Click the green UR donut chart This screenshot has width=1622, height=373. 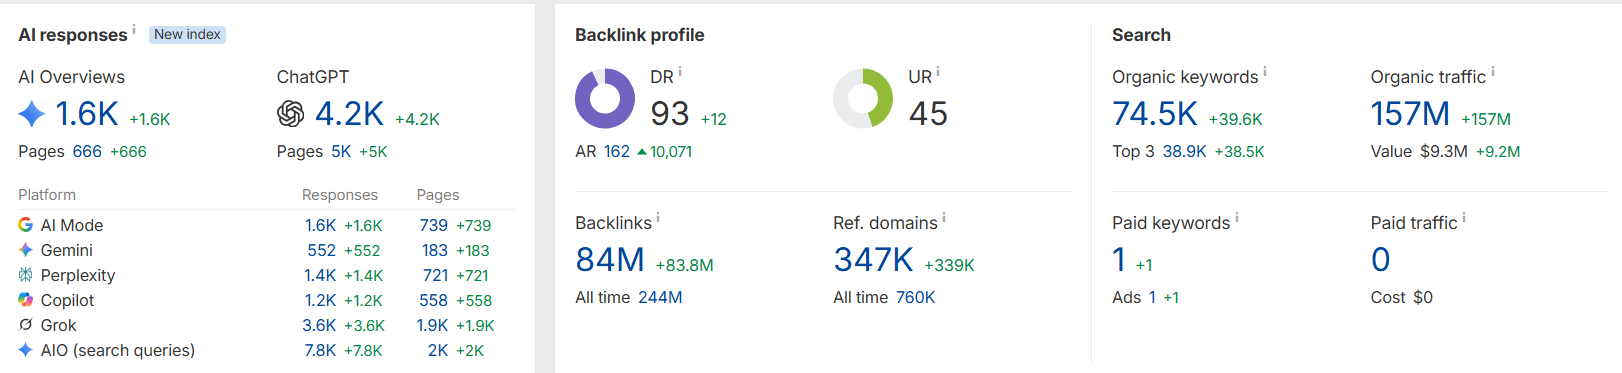click(x=863, y=98)
